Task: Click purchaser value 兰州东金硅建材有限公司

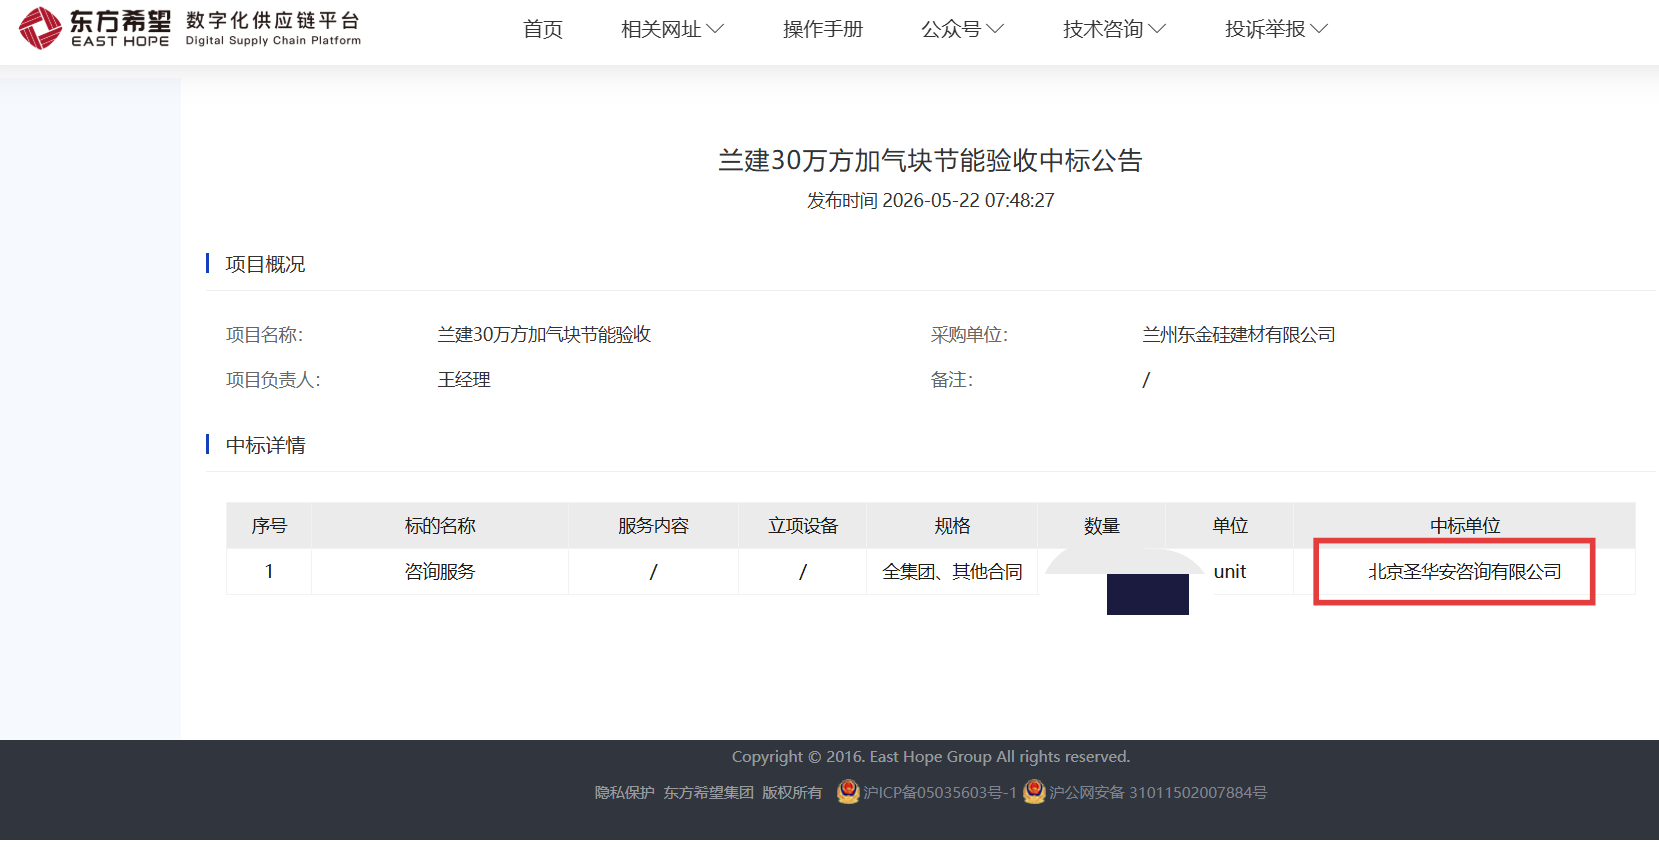Action: (x=1239, y=335)
